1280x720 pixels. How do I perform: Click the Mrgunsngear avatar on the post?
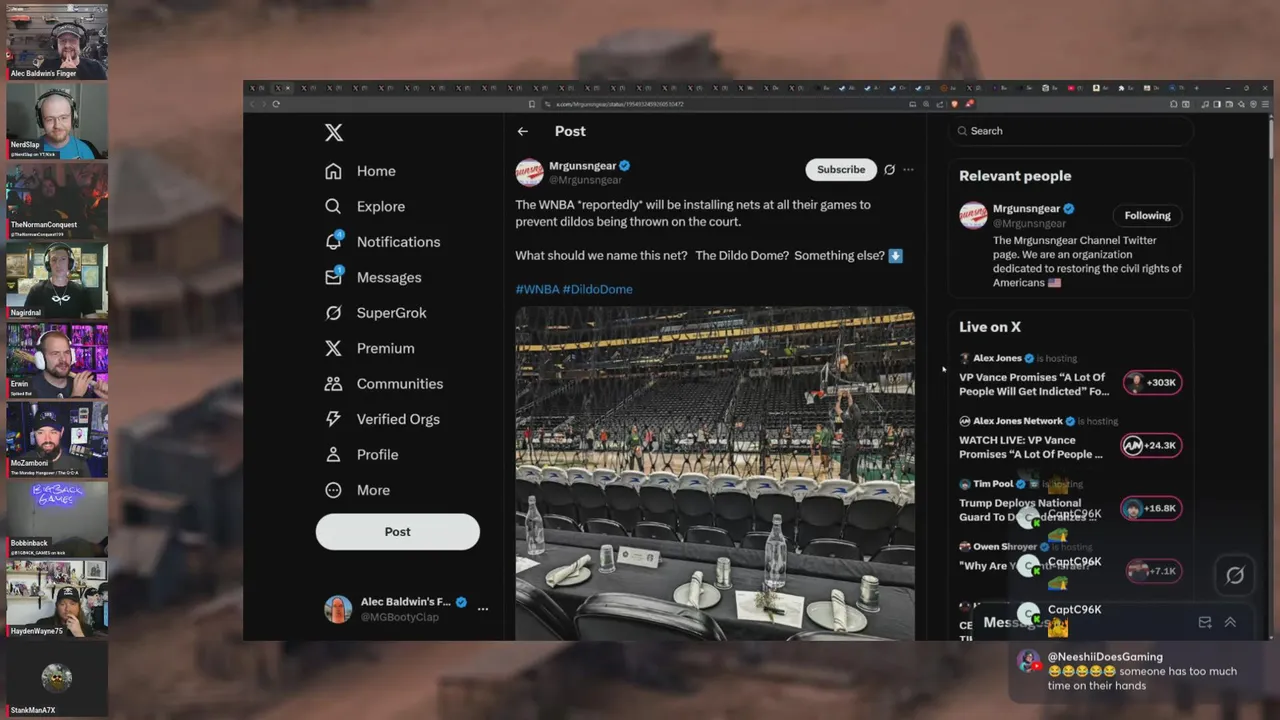pos(529,172)
